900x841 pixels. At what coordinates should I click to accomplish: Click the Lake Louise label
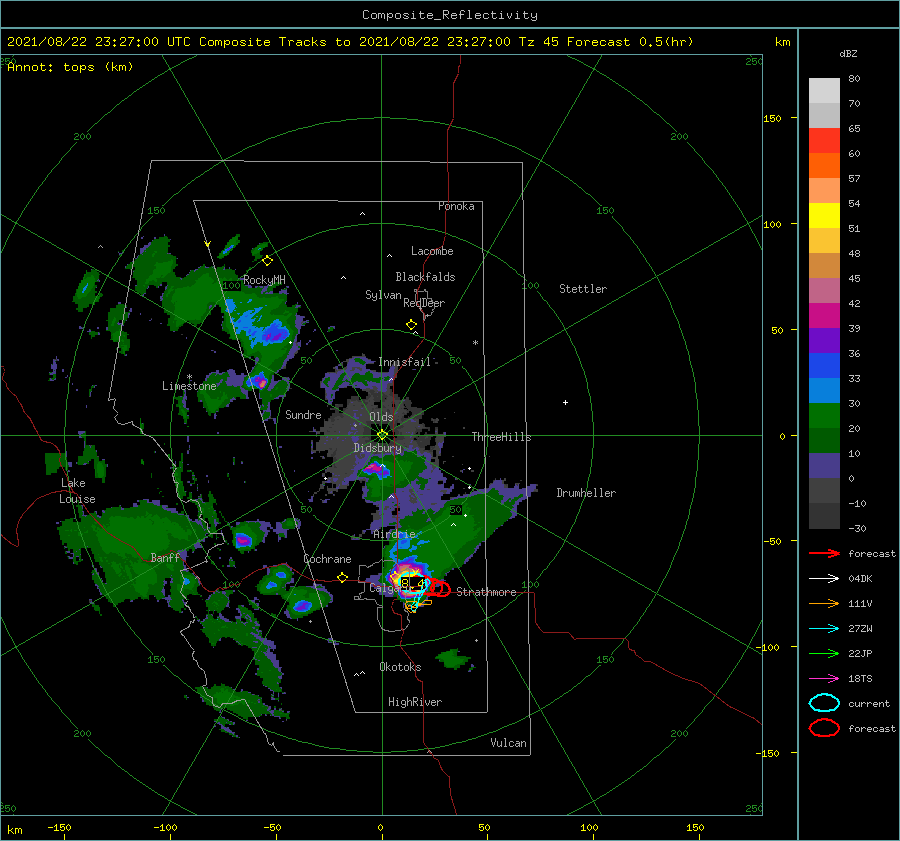[x=77, y=491]
